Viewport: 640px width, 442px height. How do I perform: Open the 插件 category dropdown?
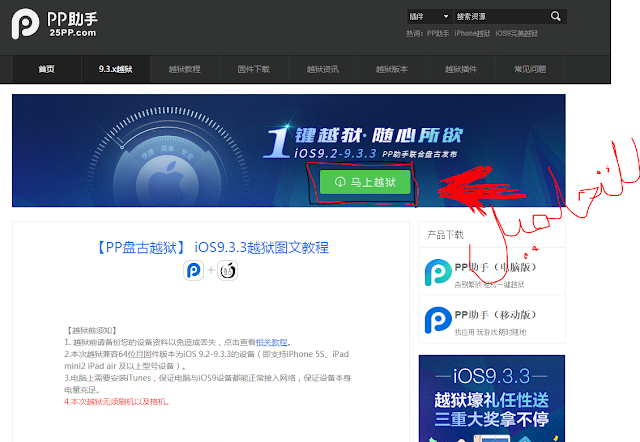coord(429,16)
